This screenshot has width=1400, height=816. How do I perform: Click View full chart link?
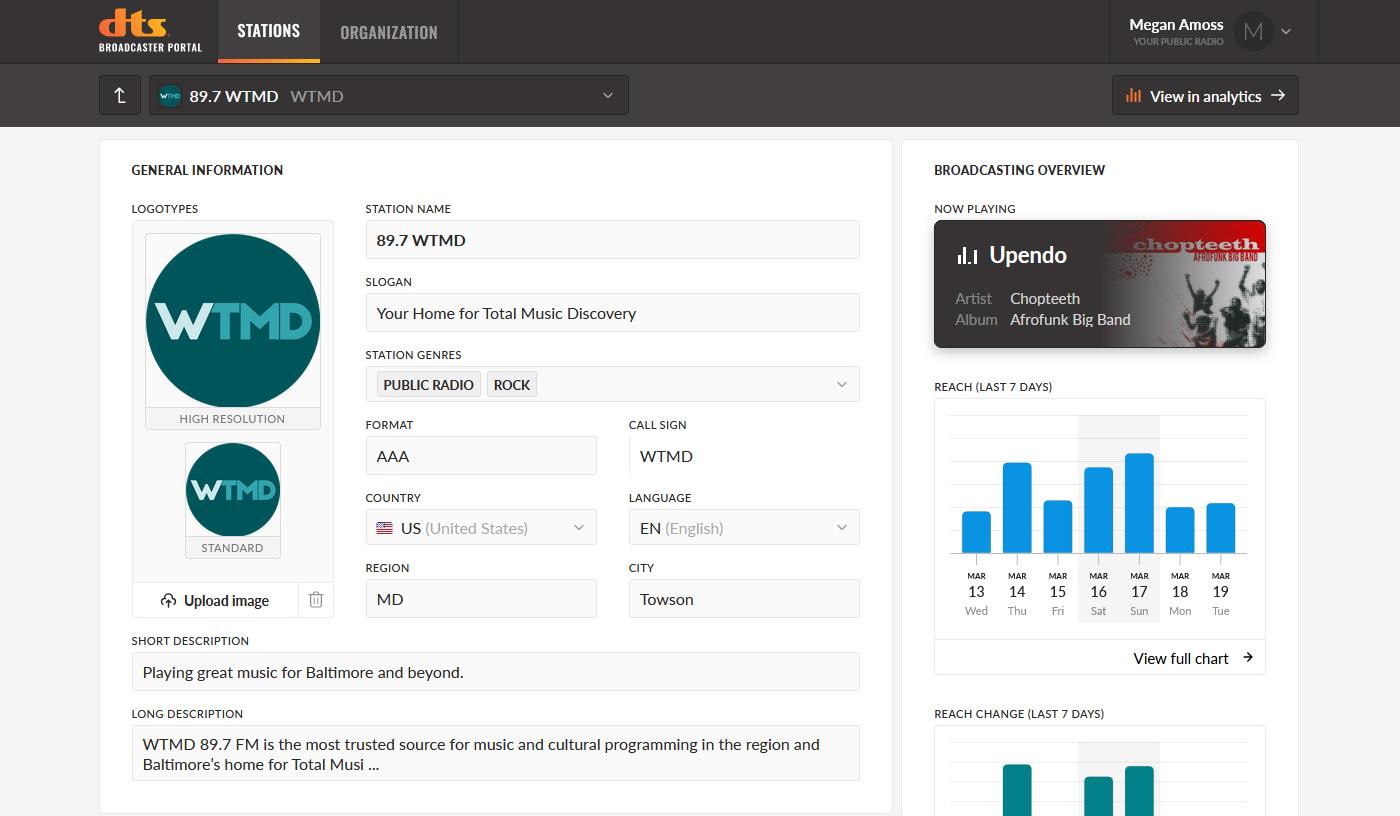click(1181, 658)
